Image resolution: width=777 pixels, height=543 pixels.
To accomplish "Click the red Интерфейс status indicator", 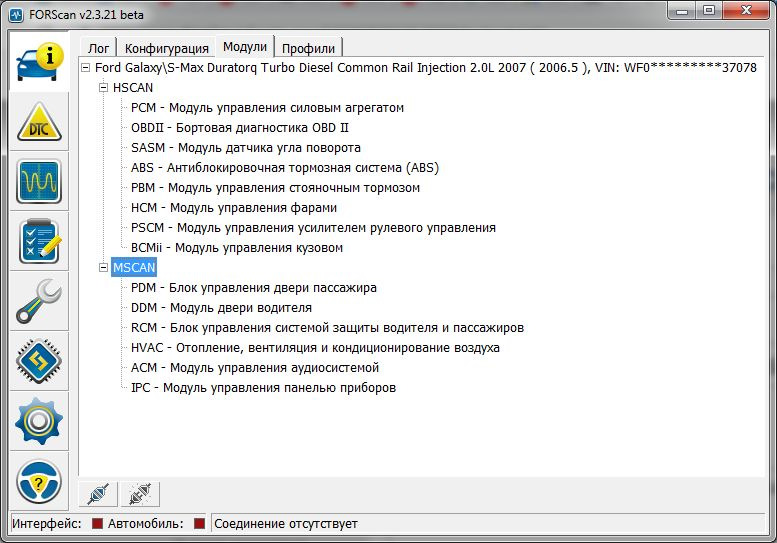I will point(98,523).
